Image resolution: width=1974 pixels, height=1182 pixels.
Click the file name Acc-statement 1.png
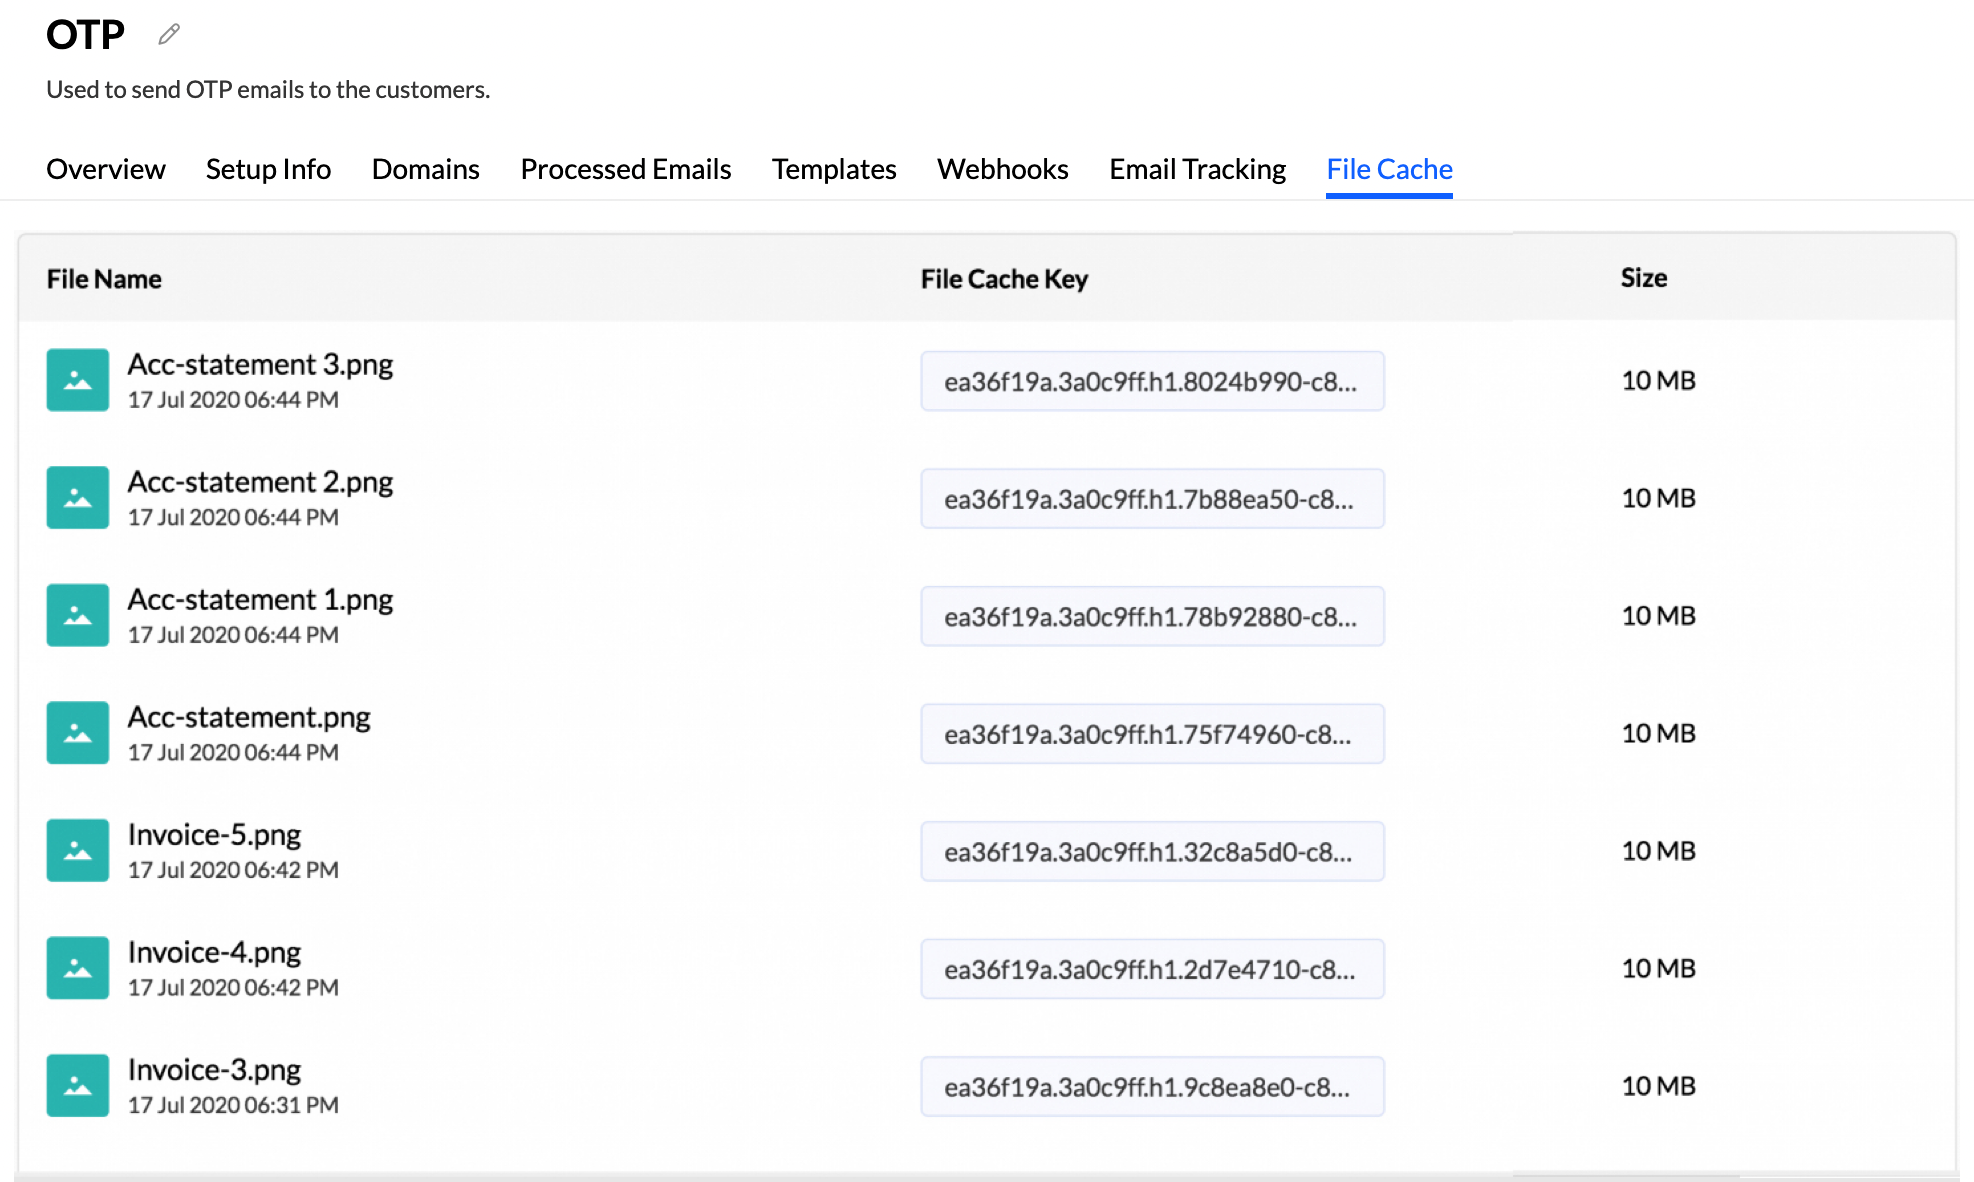point(260,600)
